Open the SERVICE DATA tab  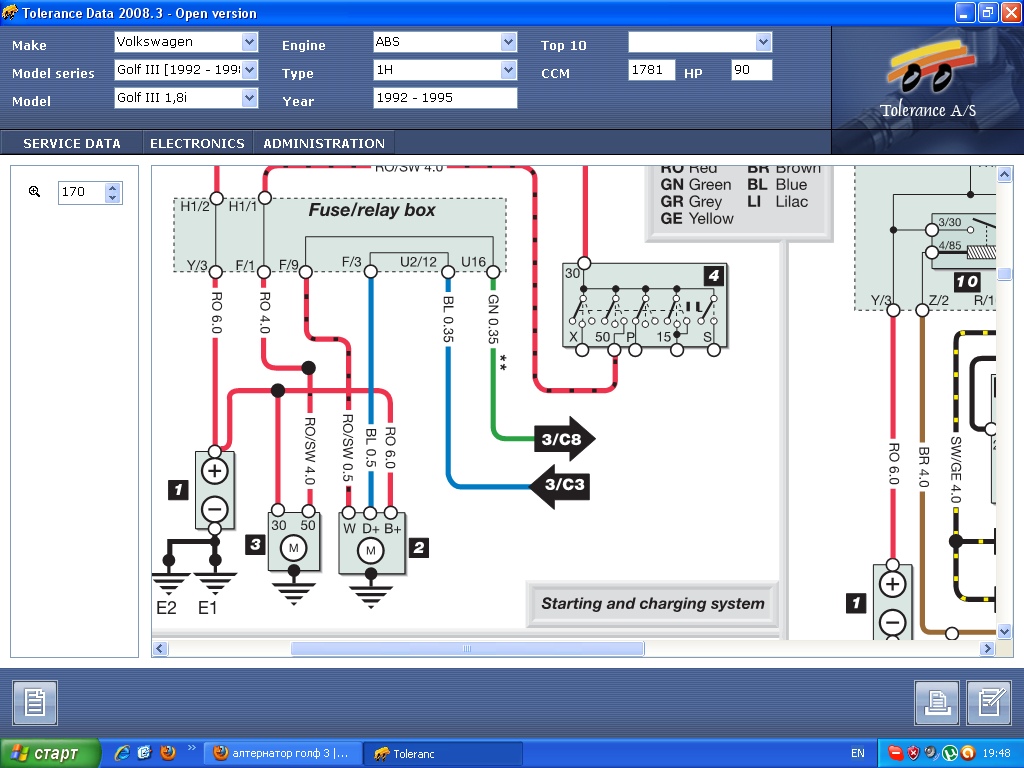coord(72,143)
